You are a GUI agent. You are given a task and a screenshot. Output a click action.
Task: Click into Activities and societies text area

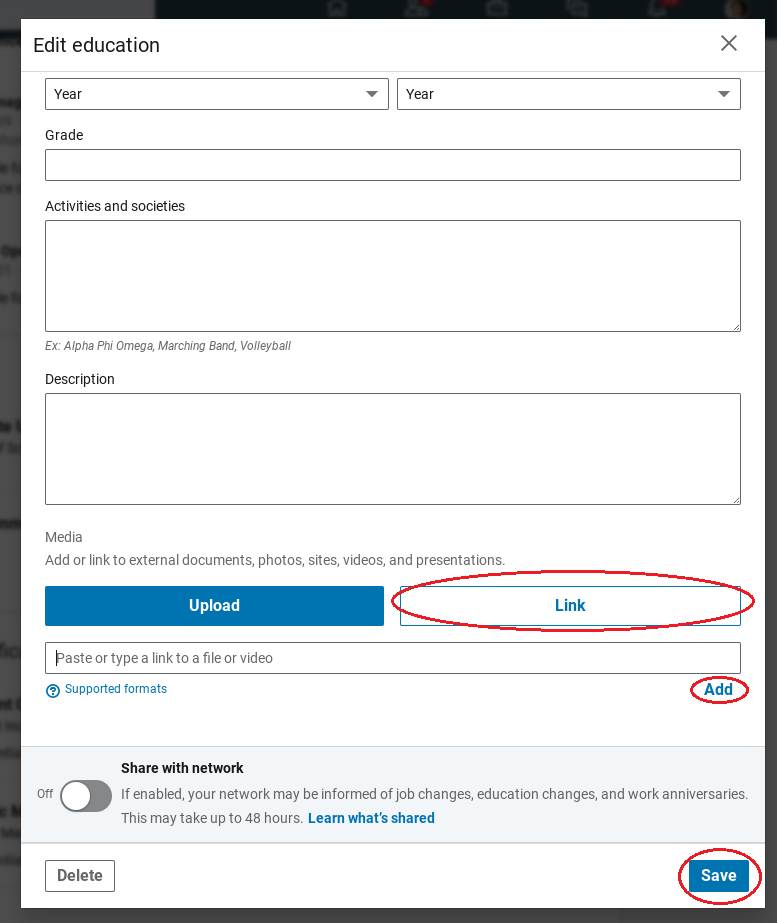(x=392, y=276)
